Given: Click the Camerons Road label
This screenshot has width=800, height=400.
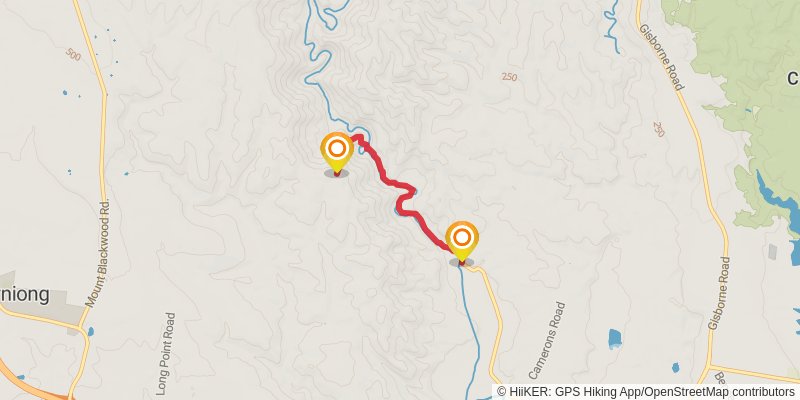Looking at the screenshot, I should (x=547, y=340).
